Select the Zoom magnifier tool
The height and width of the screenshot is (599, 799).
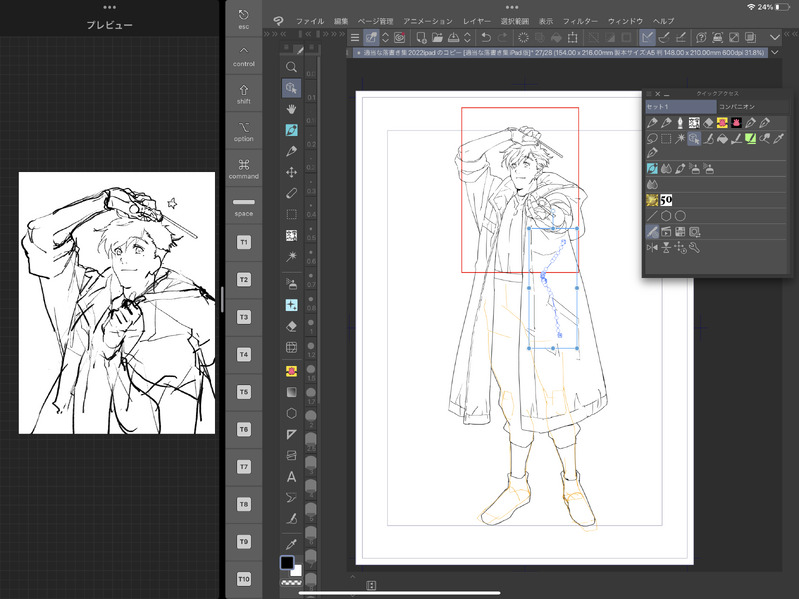[x=291, y=66]
